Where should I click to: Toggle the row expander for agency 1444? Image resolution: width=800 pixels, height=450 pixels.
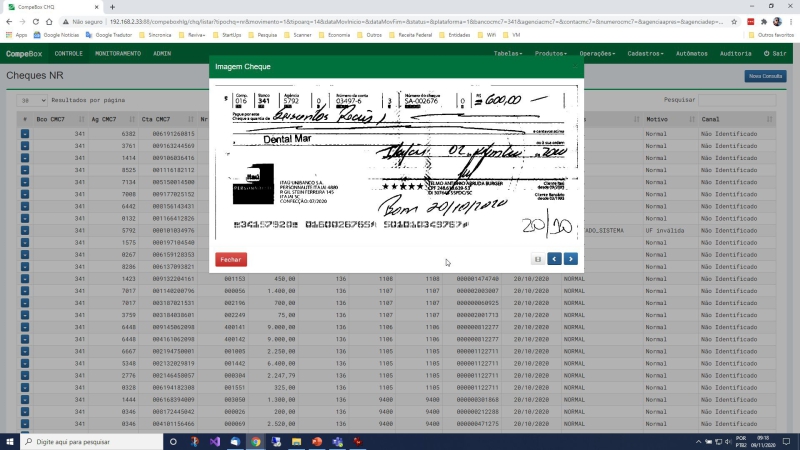point(24,399)
